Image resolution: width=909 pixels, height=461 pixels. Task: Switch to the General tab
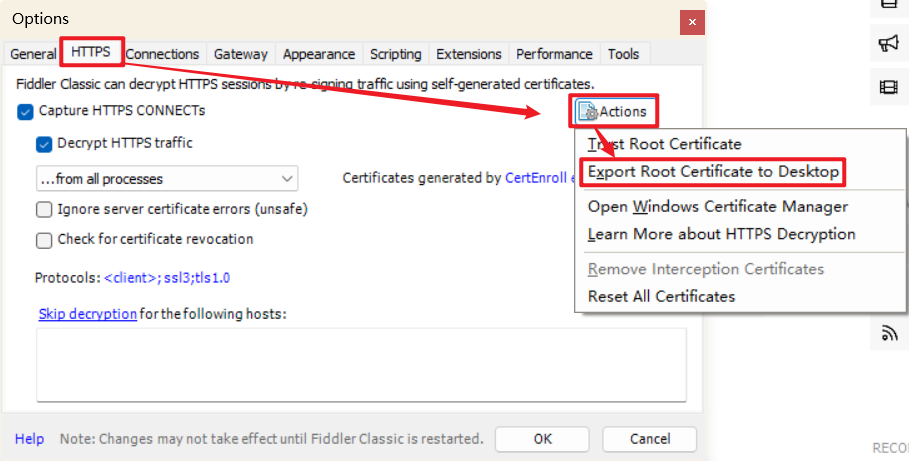33,54
